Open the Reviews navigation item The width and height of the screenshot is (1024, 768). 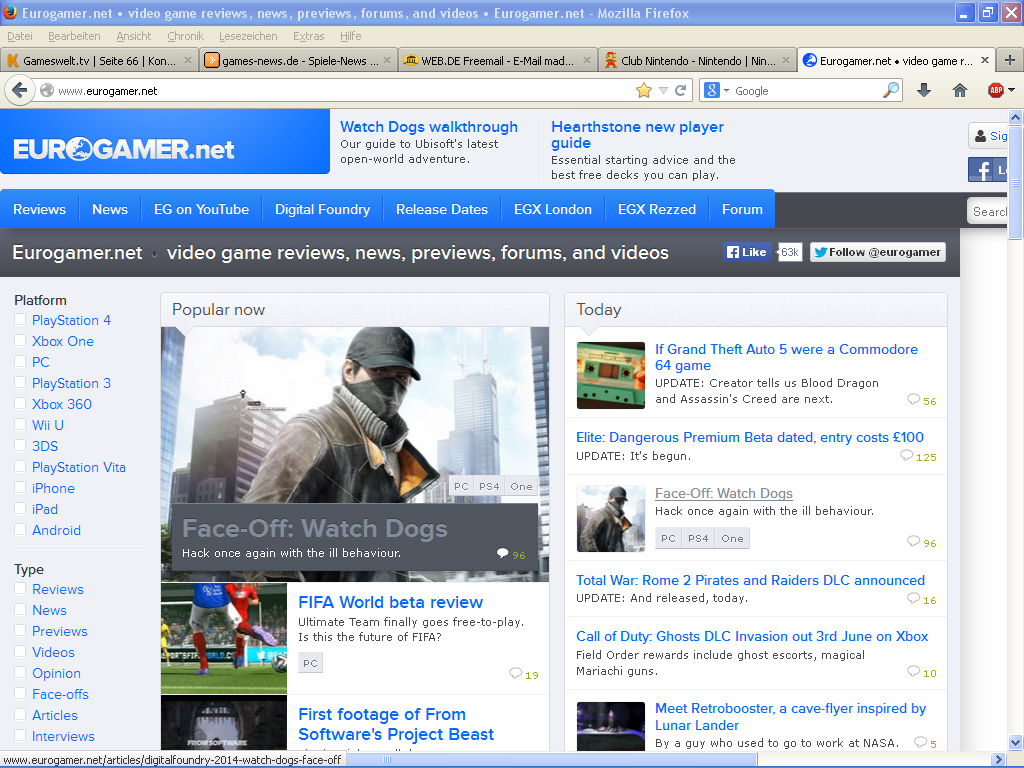[x=39, y=209]
